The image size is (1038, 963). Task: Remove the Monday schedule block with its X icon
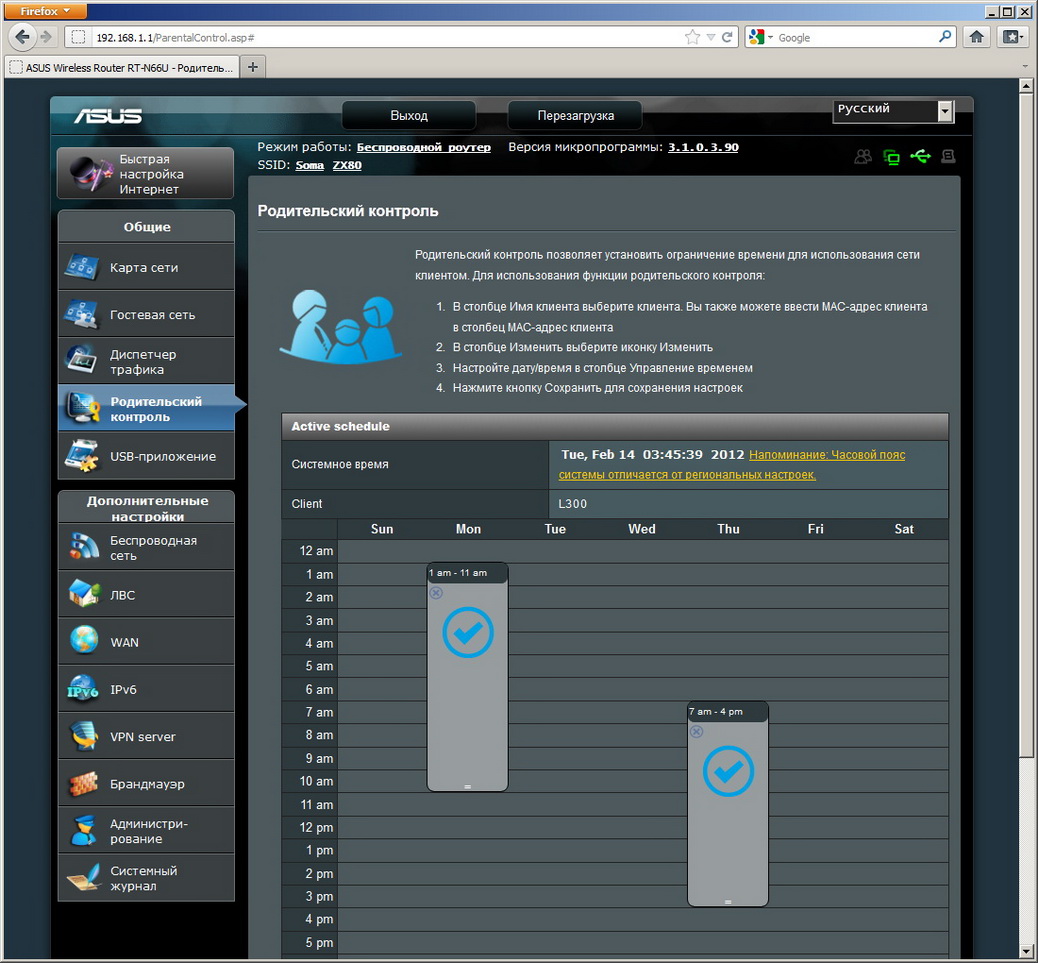(x=436, y=593)
